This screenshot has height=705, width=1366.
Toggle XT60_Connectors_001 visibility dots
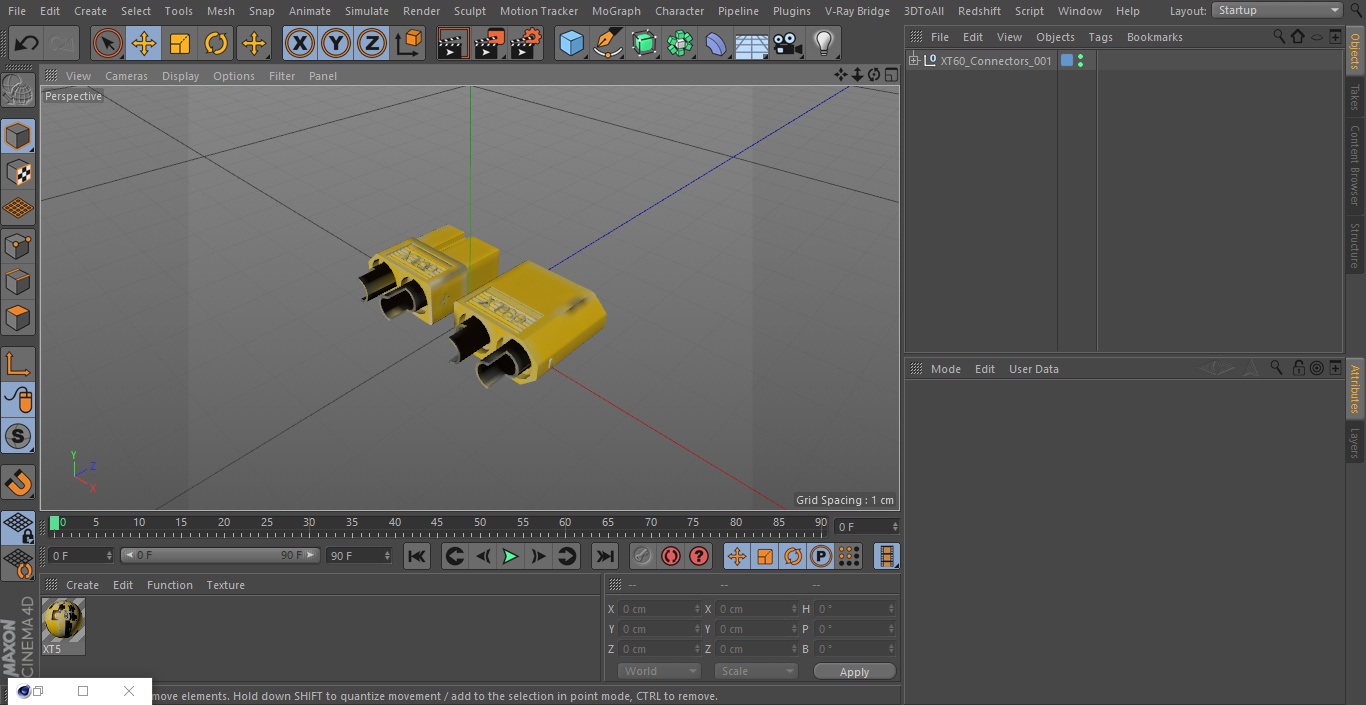(1080, 61)
